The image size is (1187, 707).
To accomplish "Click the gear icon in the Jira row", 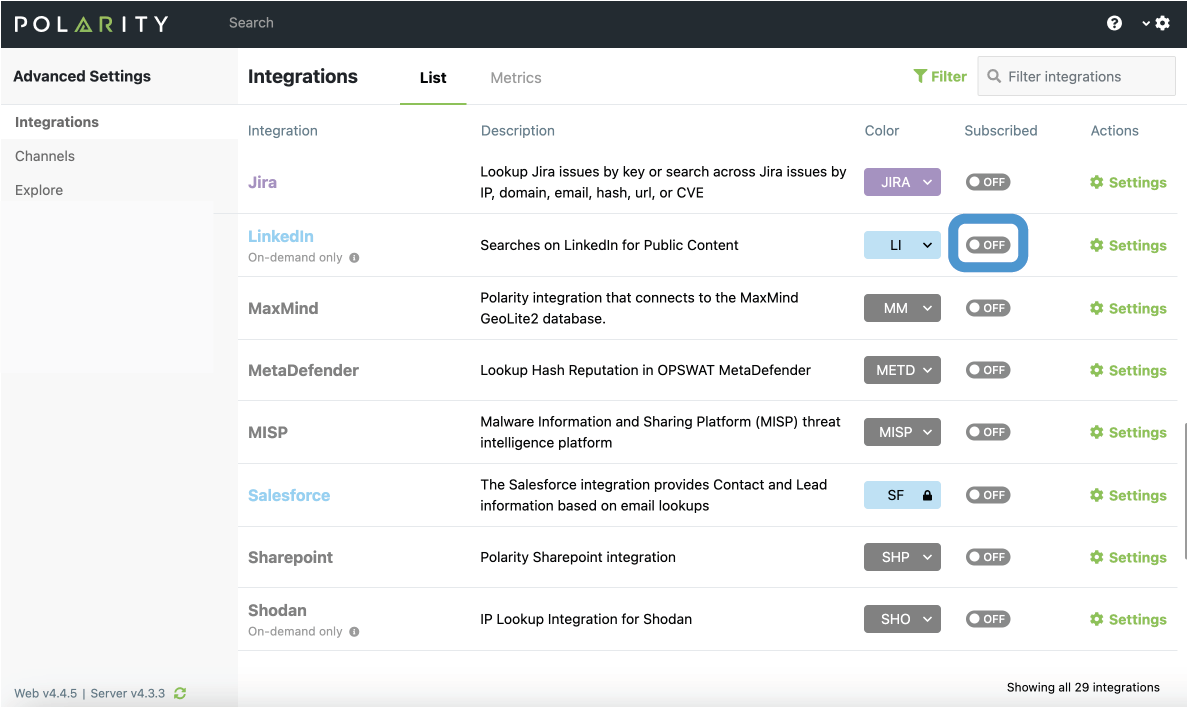I will (1096, 183).
